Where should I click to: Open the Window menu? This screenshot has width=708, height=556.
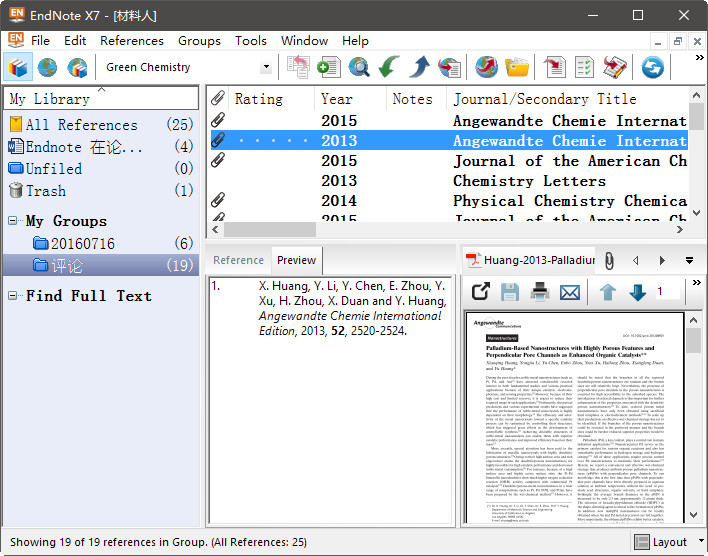[x=304, y=41]
